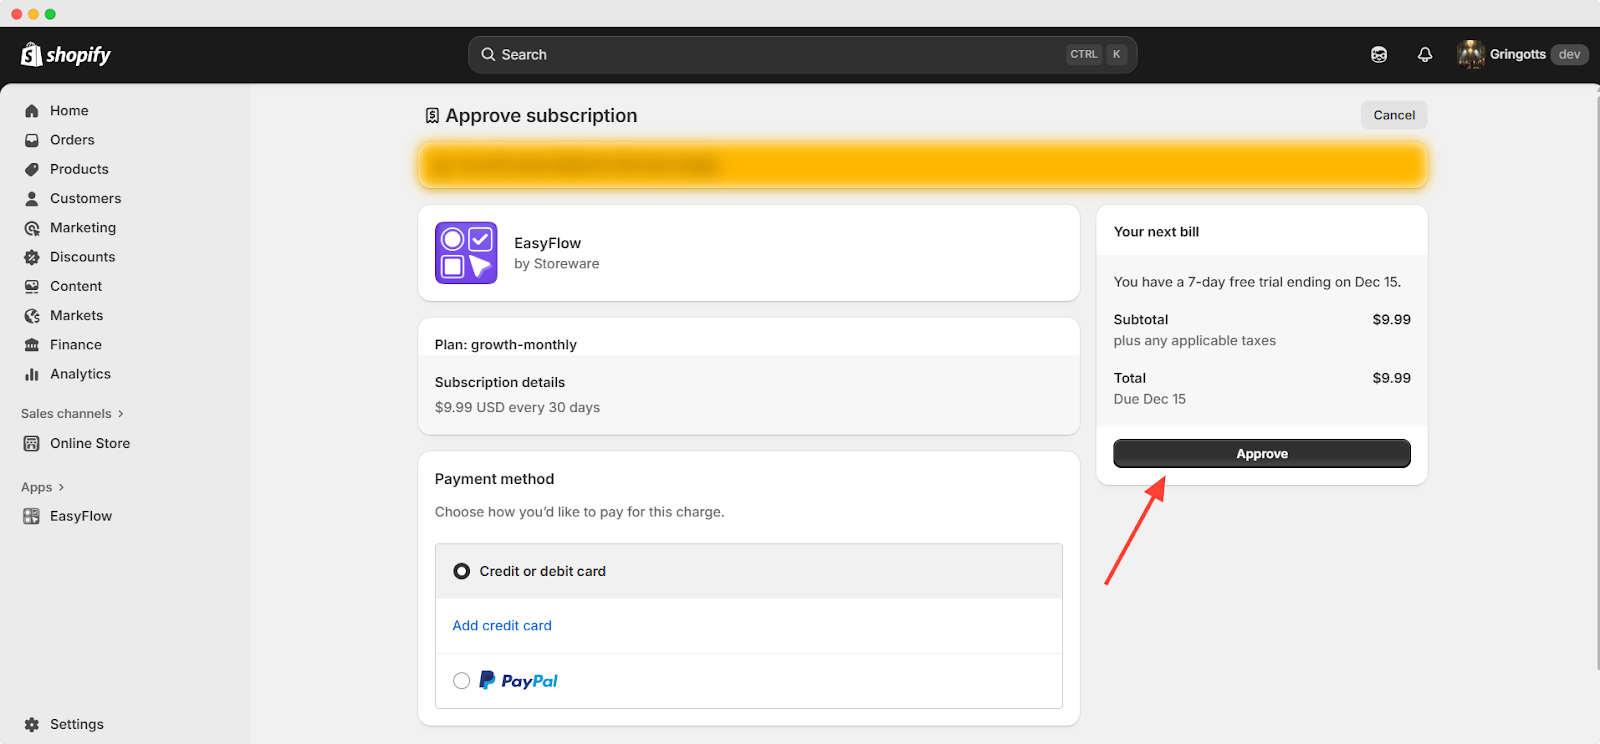Click the PayPal logo
Image resolution: width=1600 pixels, height=744 pixels.
[518, 681]
